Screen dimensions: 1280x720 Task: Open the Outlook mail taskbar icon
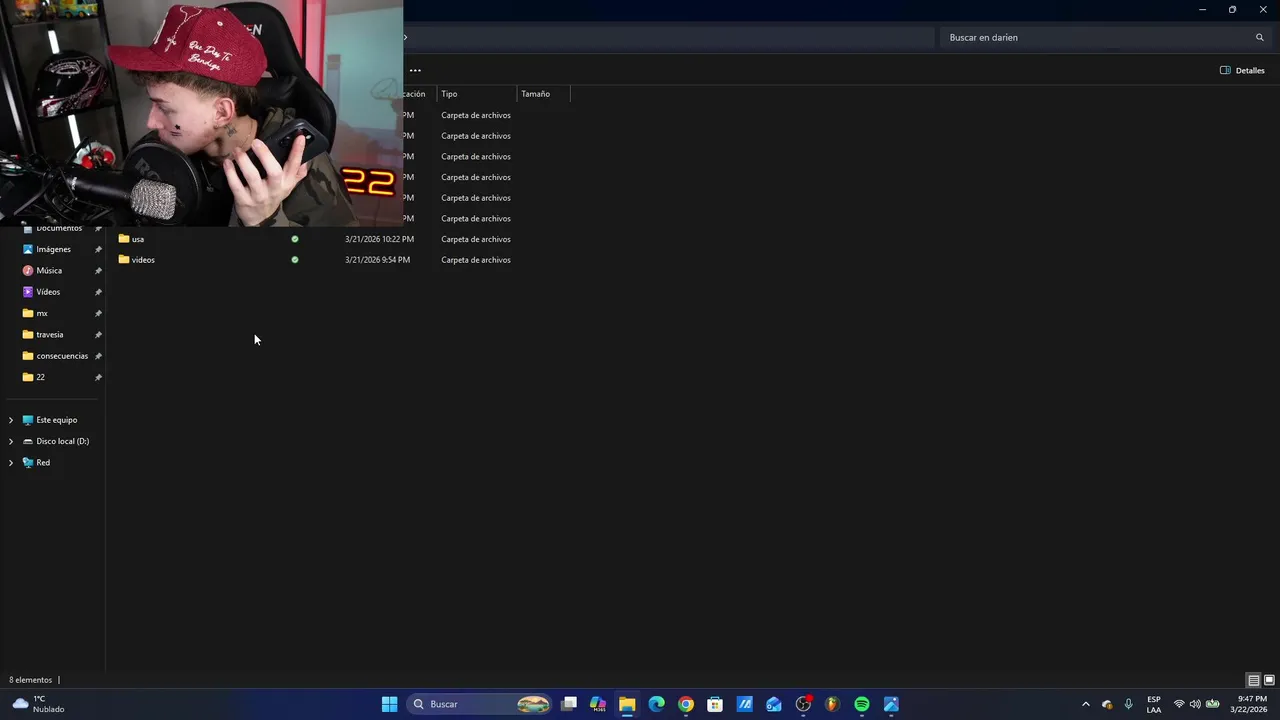click(774, 704)
